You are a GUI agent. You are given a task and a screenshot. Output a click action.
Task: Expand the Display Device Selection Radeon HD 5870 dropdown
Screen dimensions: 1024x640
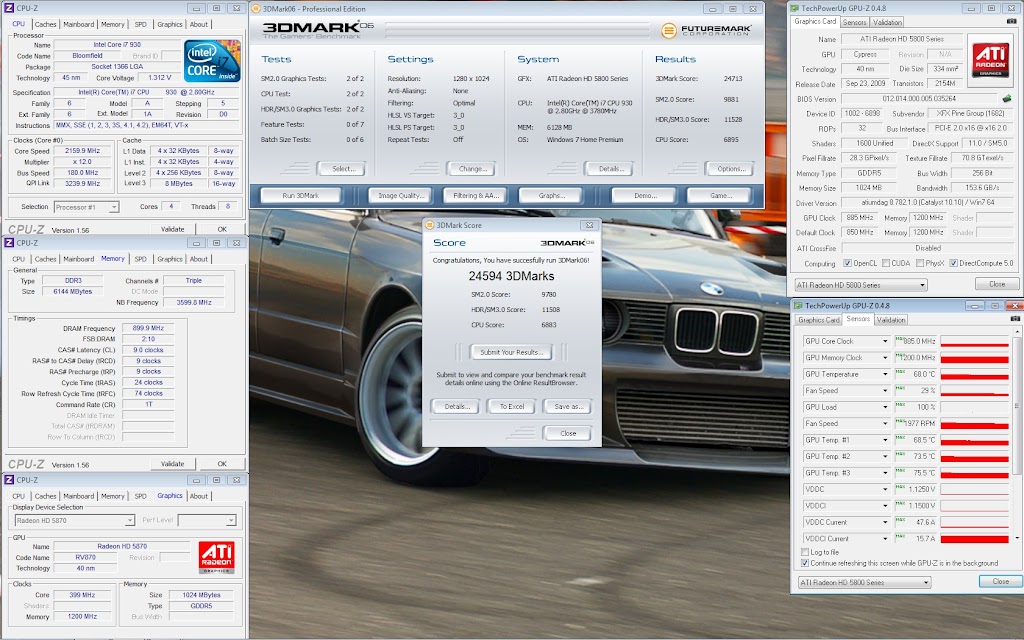coord(130,521)
